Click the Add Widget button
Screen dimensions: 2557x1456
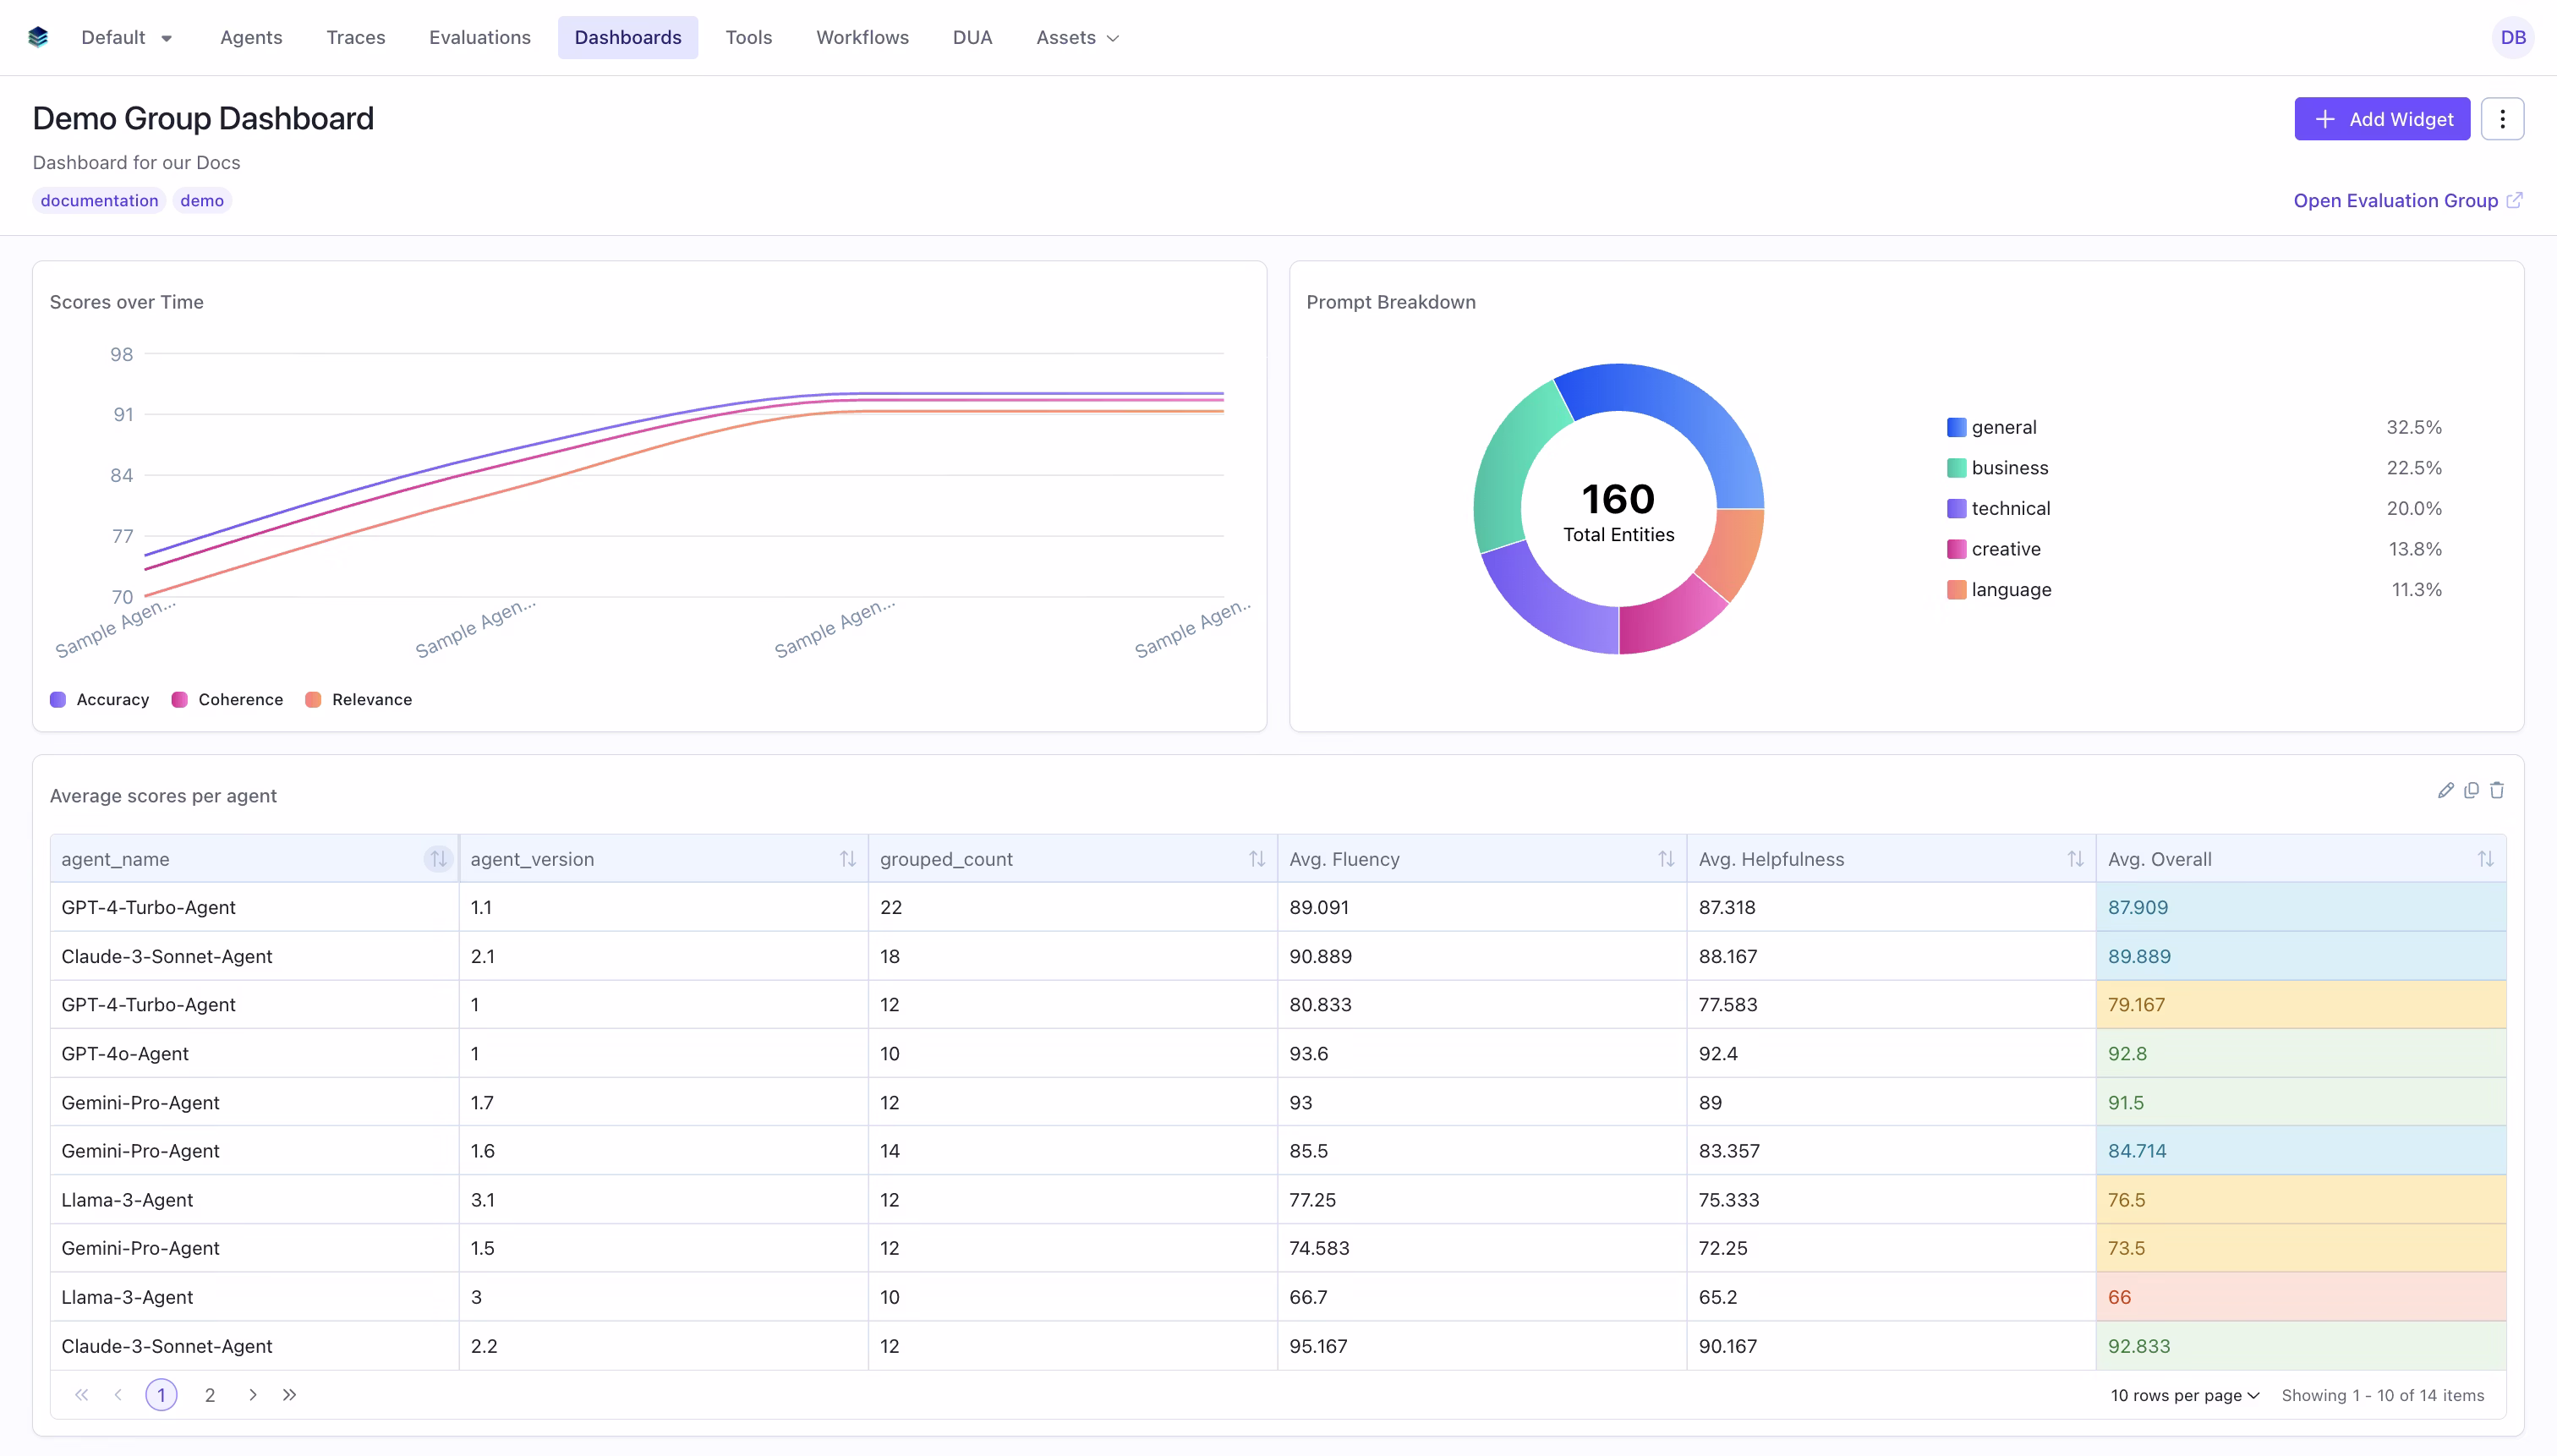2382,118
